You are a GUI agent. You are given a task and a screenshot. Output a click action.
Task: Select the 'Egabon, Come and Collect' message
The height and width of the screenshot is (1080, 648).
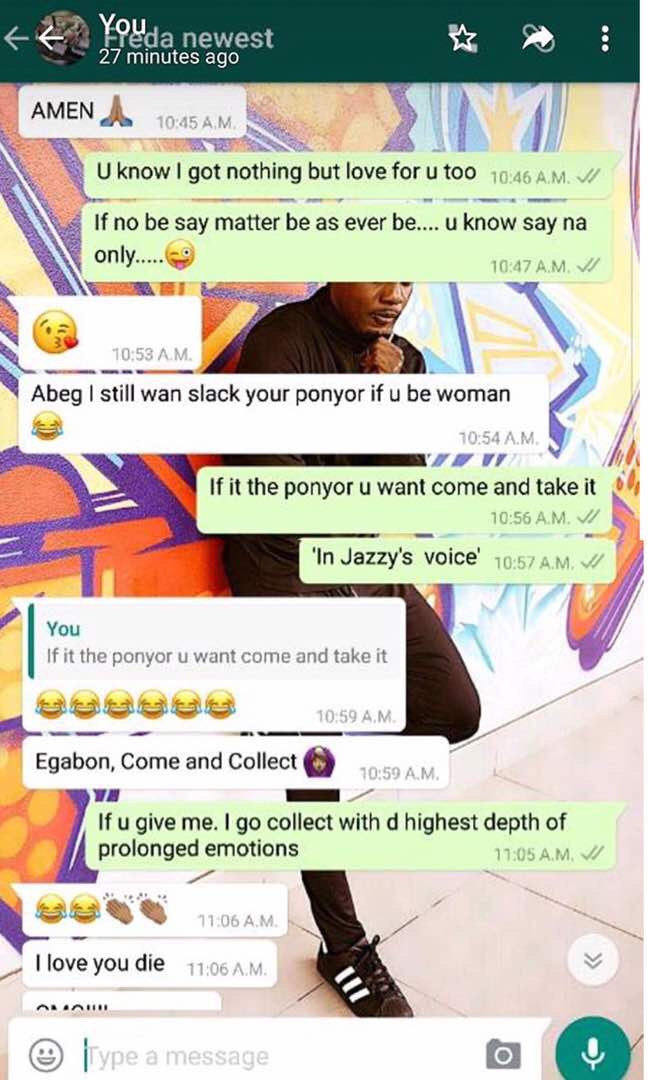coord(236,762)
